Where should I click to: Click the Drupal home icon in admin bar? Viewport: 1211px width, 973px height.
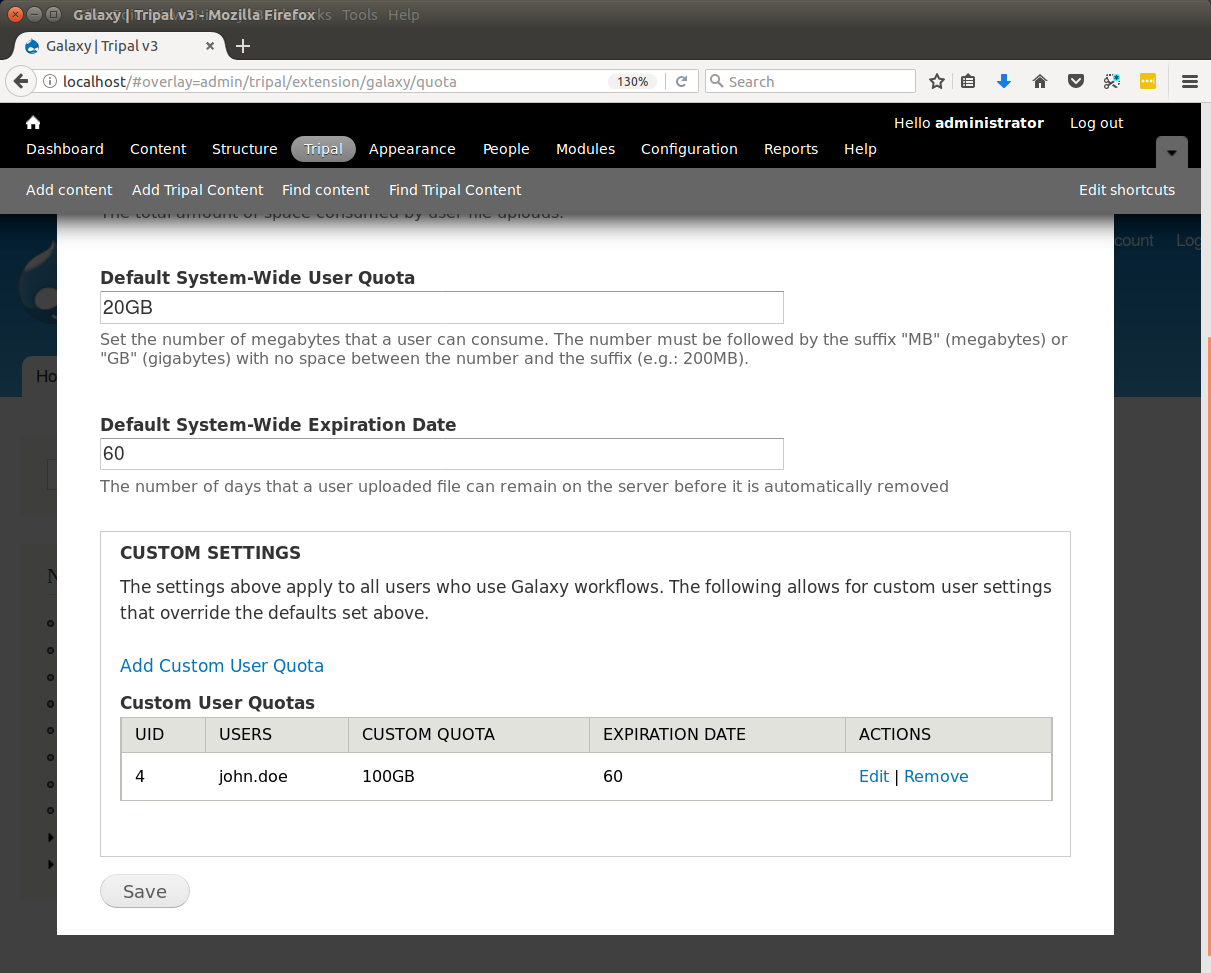click(33, 122)
